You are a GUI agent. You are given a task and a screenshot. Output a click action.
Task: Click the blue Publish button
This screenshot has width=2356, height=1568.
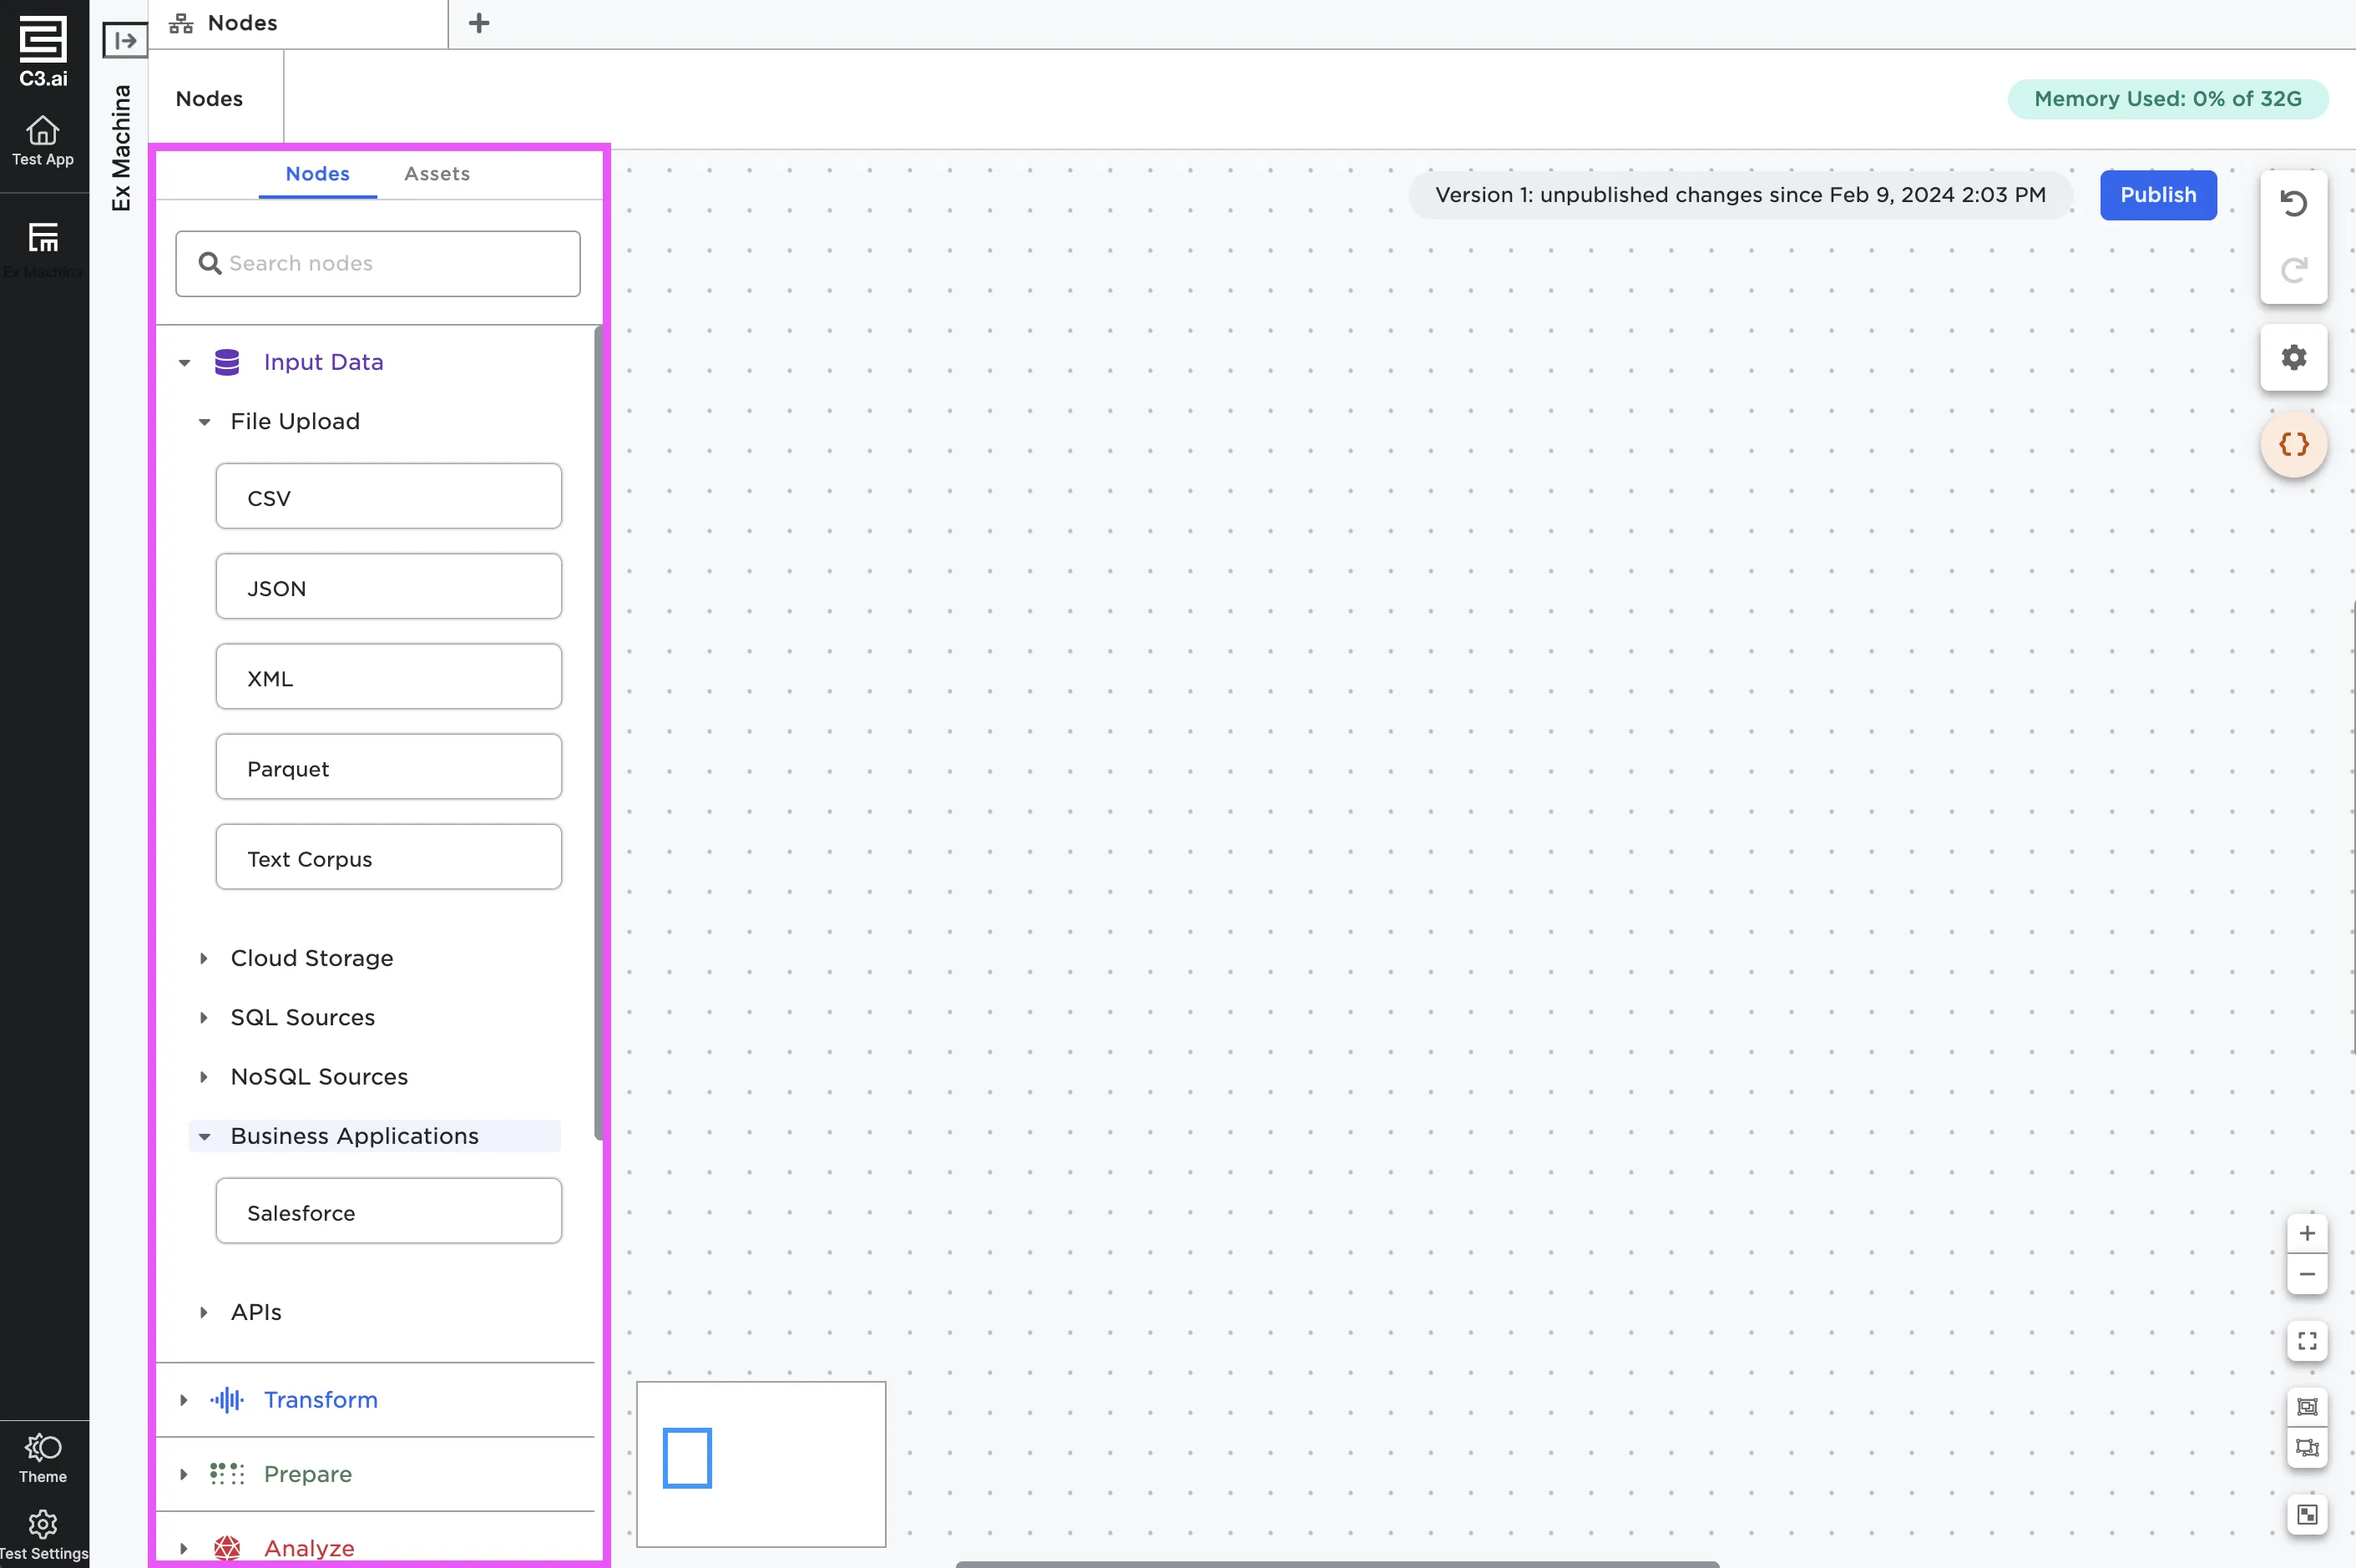click(x=2157, y=195)
